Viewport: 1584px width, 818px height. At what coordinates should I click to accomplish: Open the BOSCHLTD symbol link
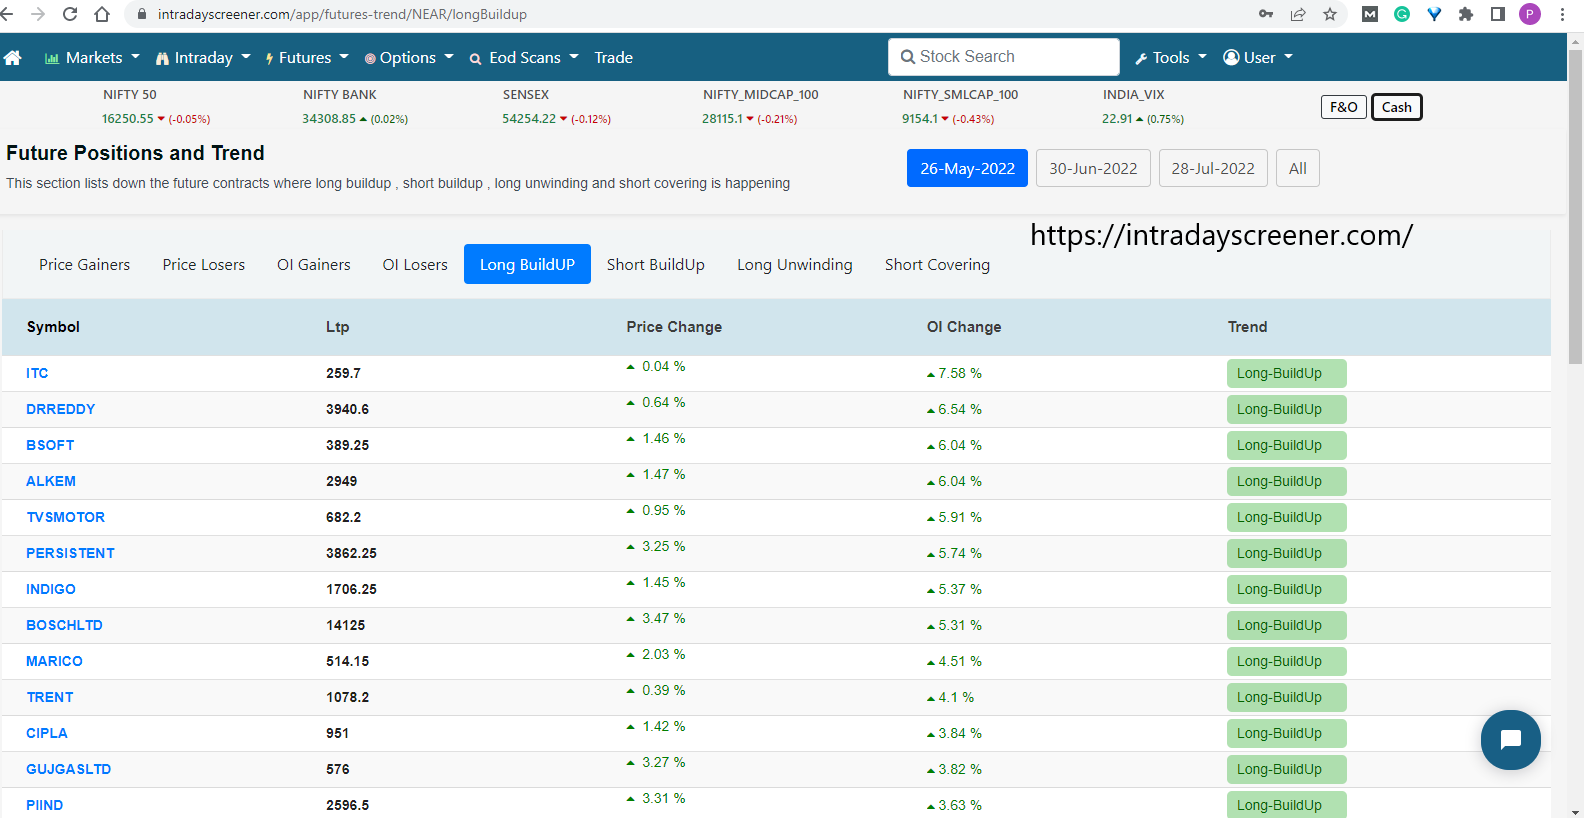(x=65, y=625)
